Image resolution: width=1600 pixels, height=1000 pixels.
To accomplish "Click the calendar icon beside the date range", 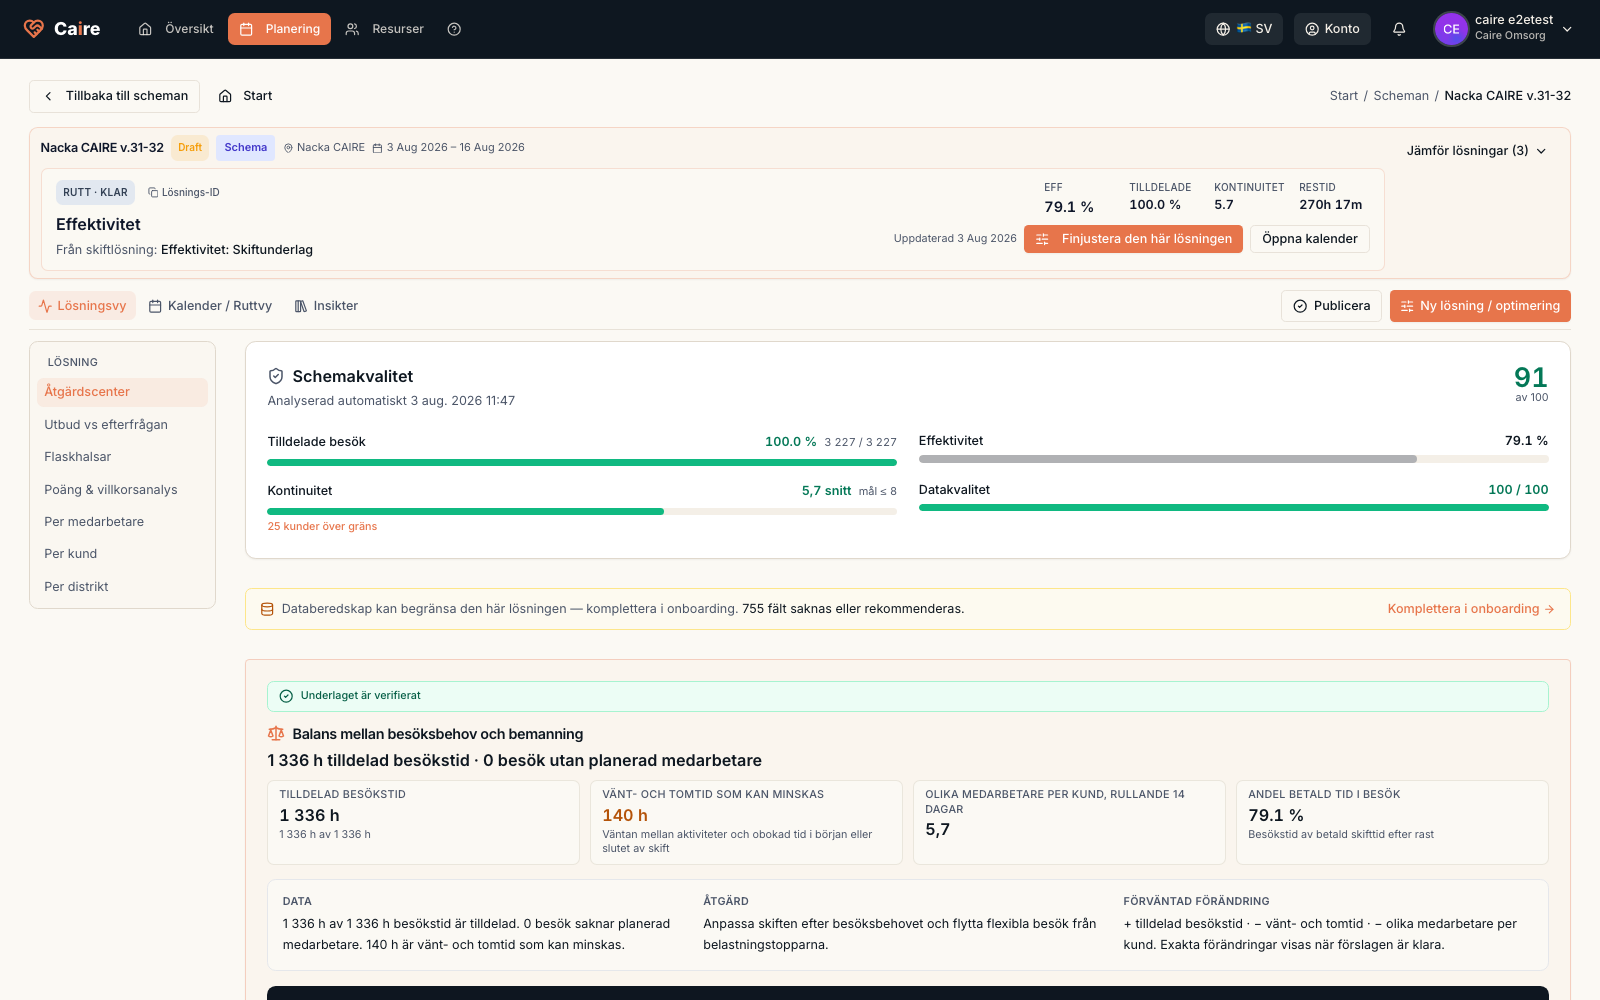I will pos(377,148).
